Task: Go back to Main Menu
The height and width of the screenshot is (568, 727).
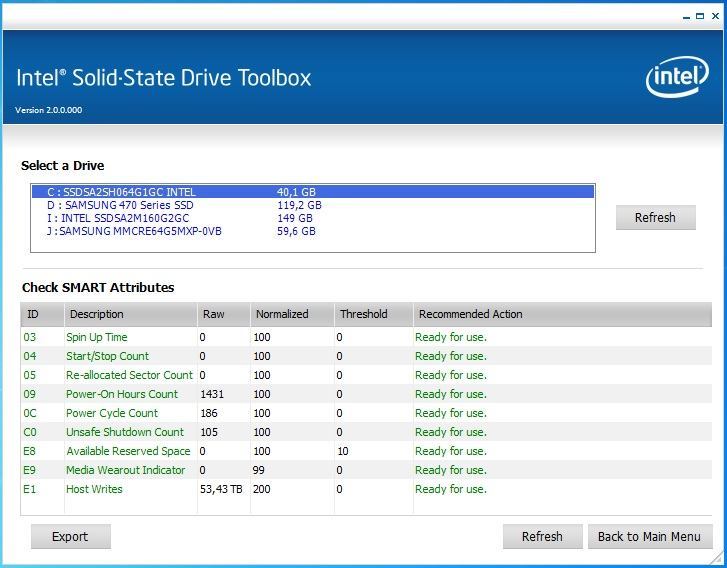Action: [x=650, y=536]
